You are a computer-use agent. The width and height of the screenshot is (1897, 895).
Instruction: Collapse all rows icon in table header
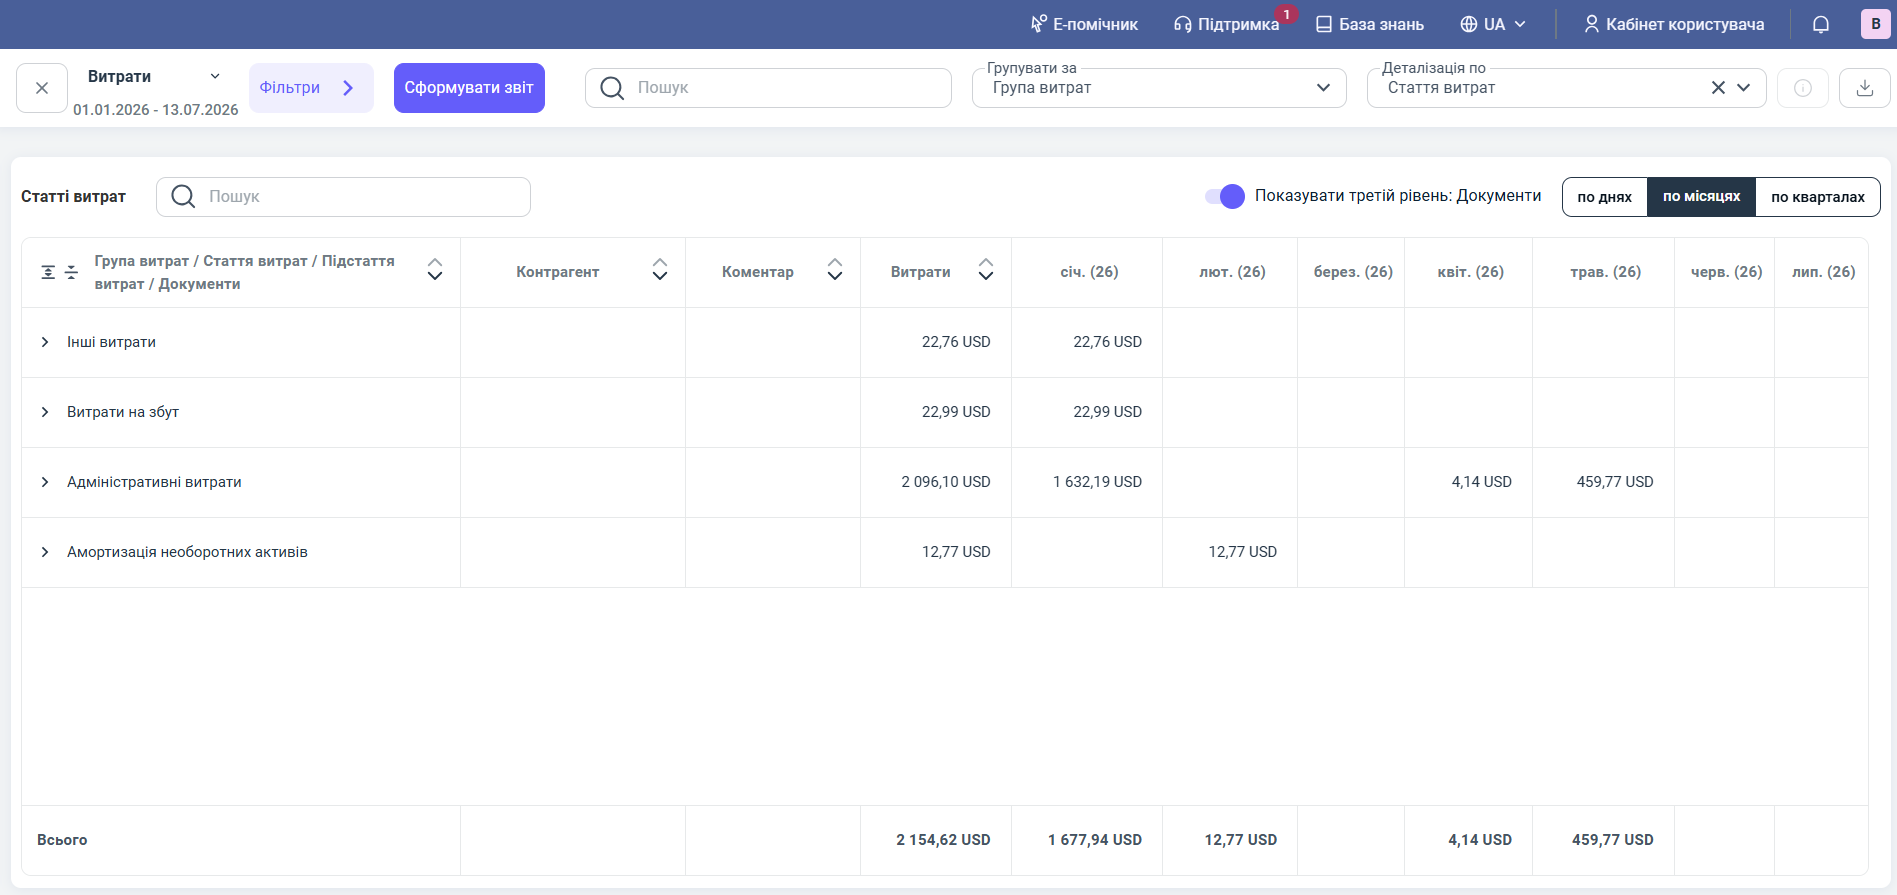pyautogui.click(x=71, y=272)
